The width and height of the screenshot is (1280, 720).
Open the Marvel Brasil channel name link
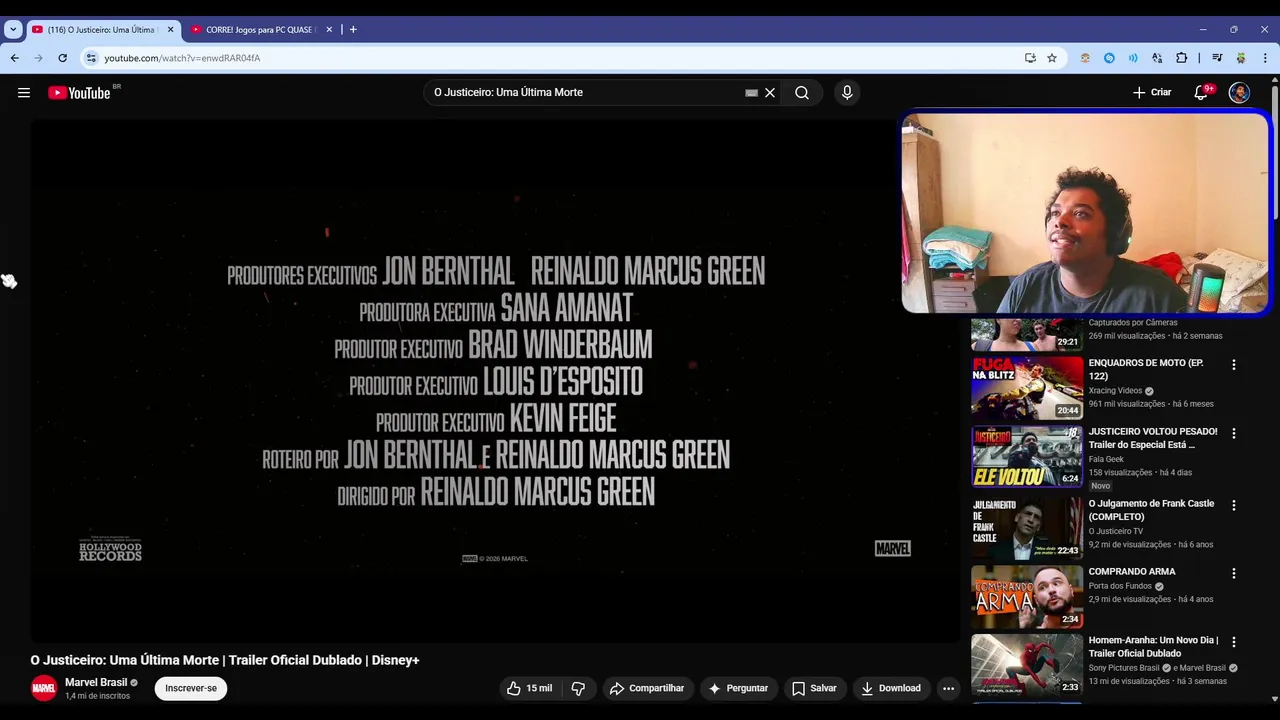(96, 682)
